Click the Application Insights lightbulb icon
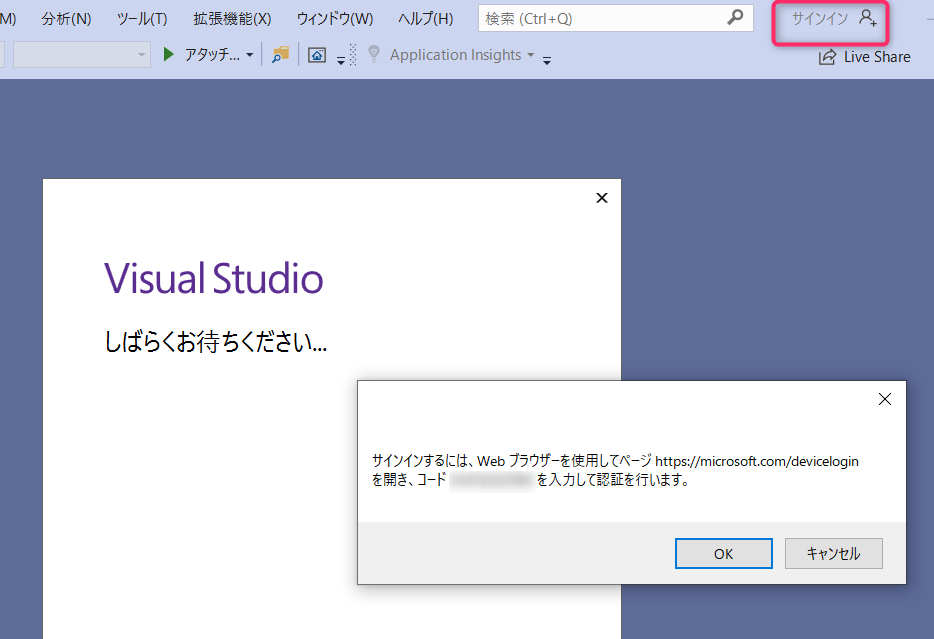Screen dimensions: 934x639 click(x=374, y=54)
